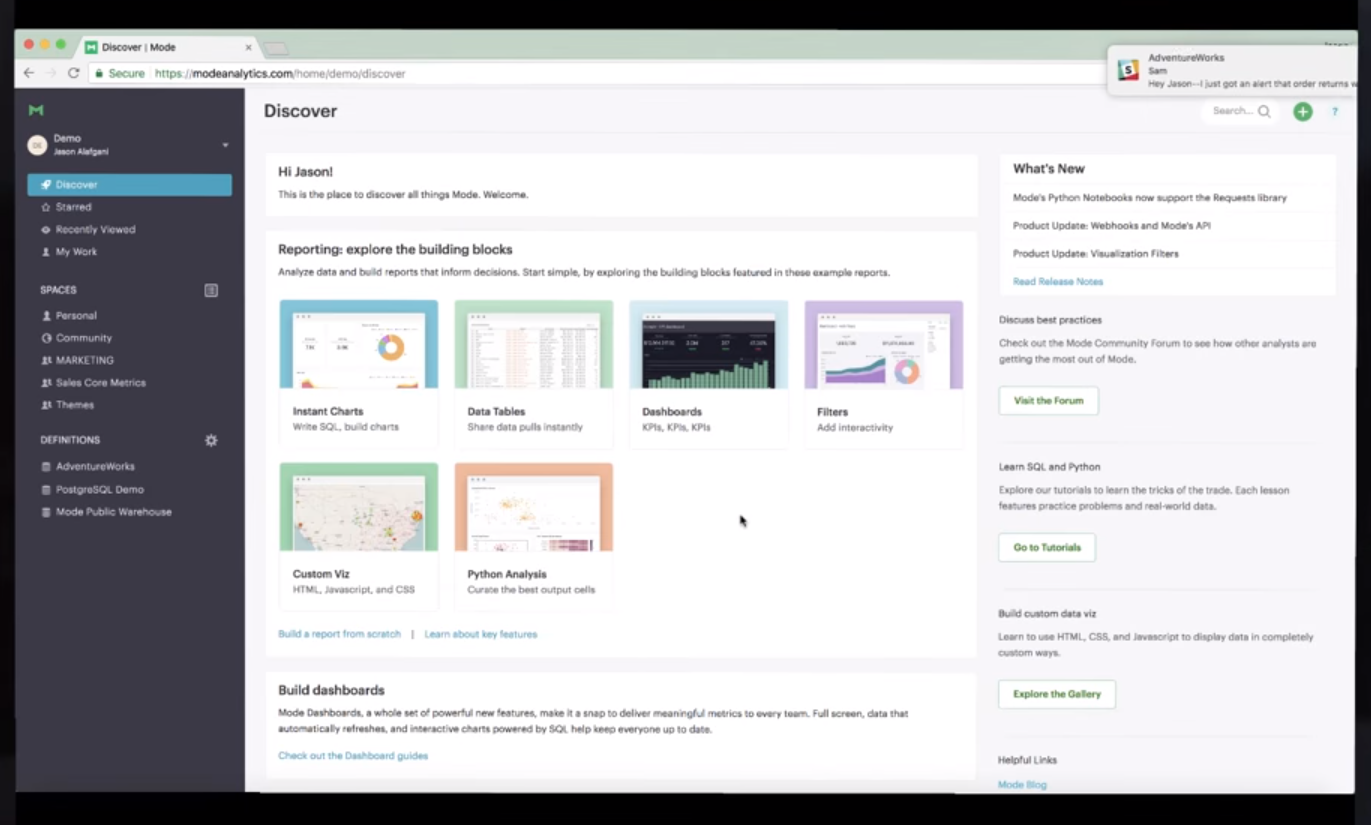The image size is (1371, 825).
Task: Click the rocket icon beside Discover
Action: pyautogui.click(x=46, y=184)
